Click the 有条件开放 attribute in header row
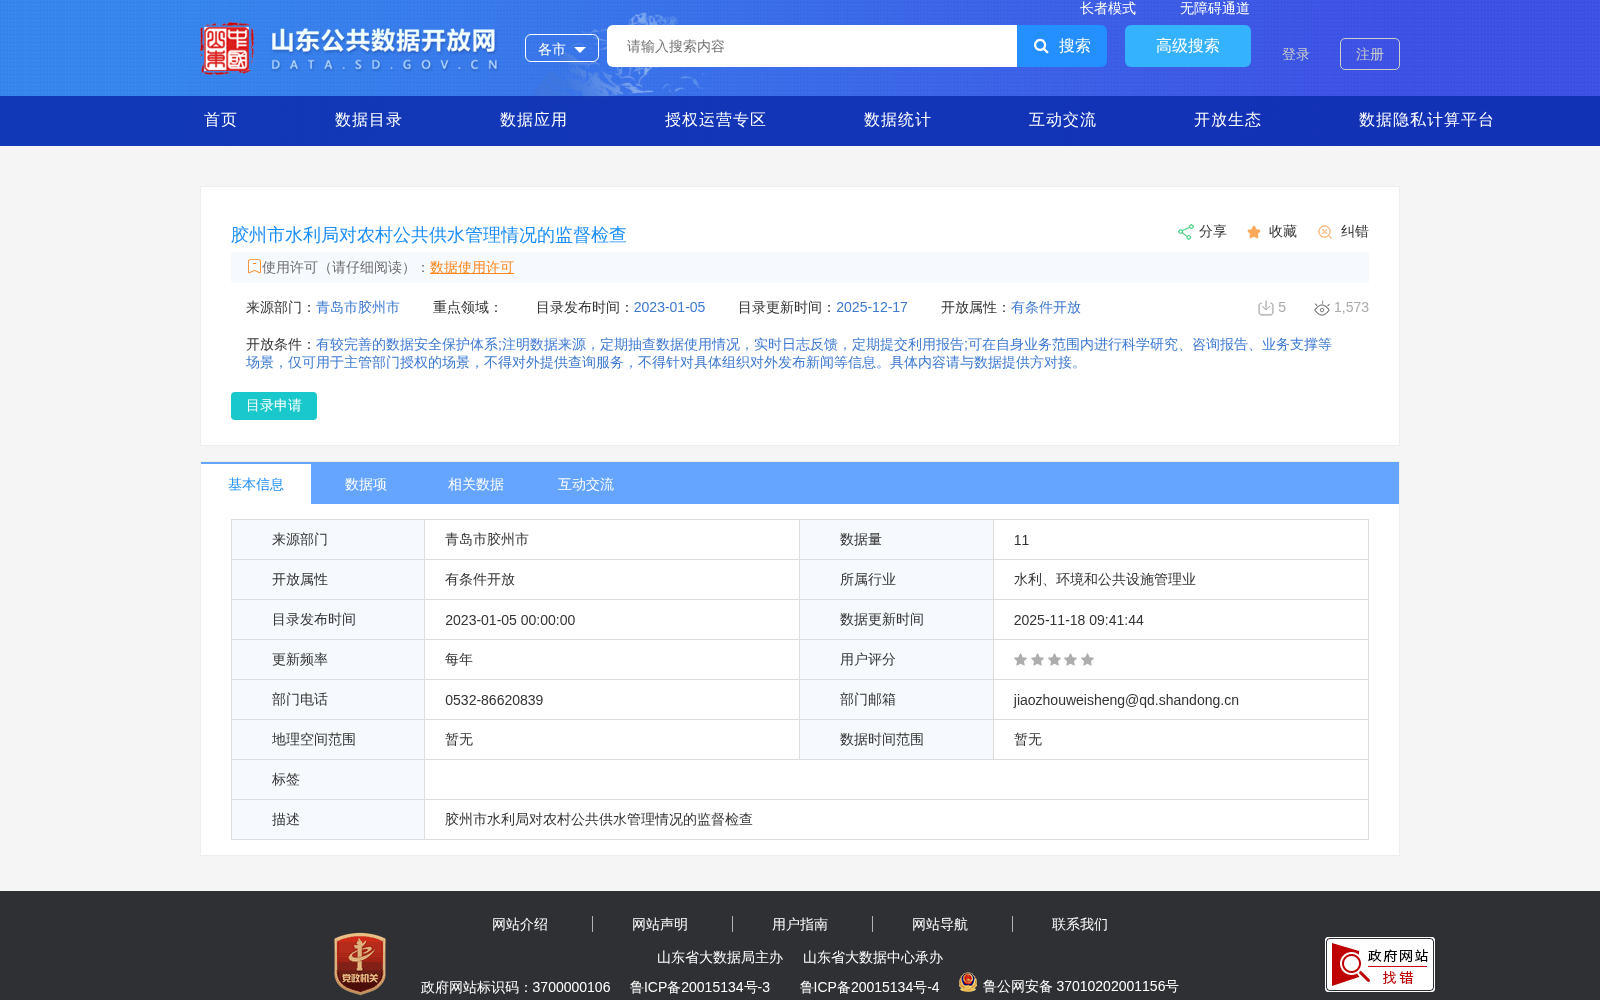 [1046, 308]
